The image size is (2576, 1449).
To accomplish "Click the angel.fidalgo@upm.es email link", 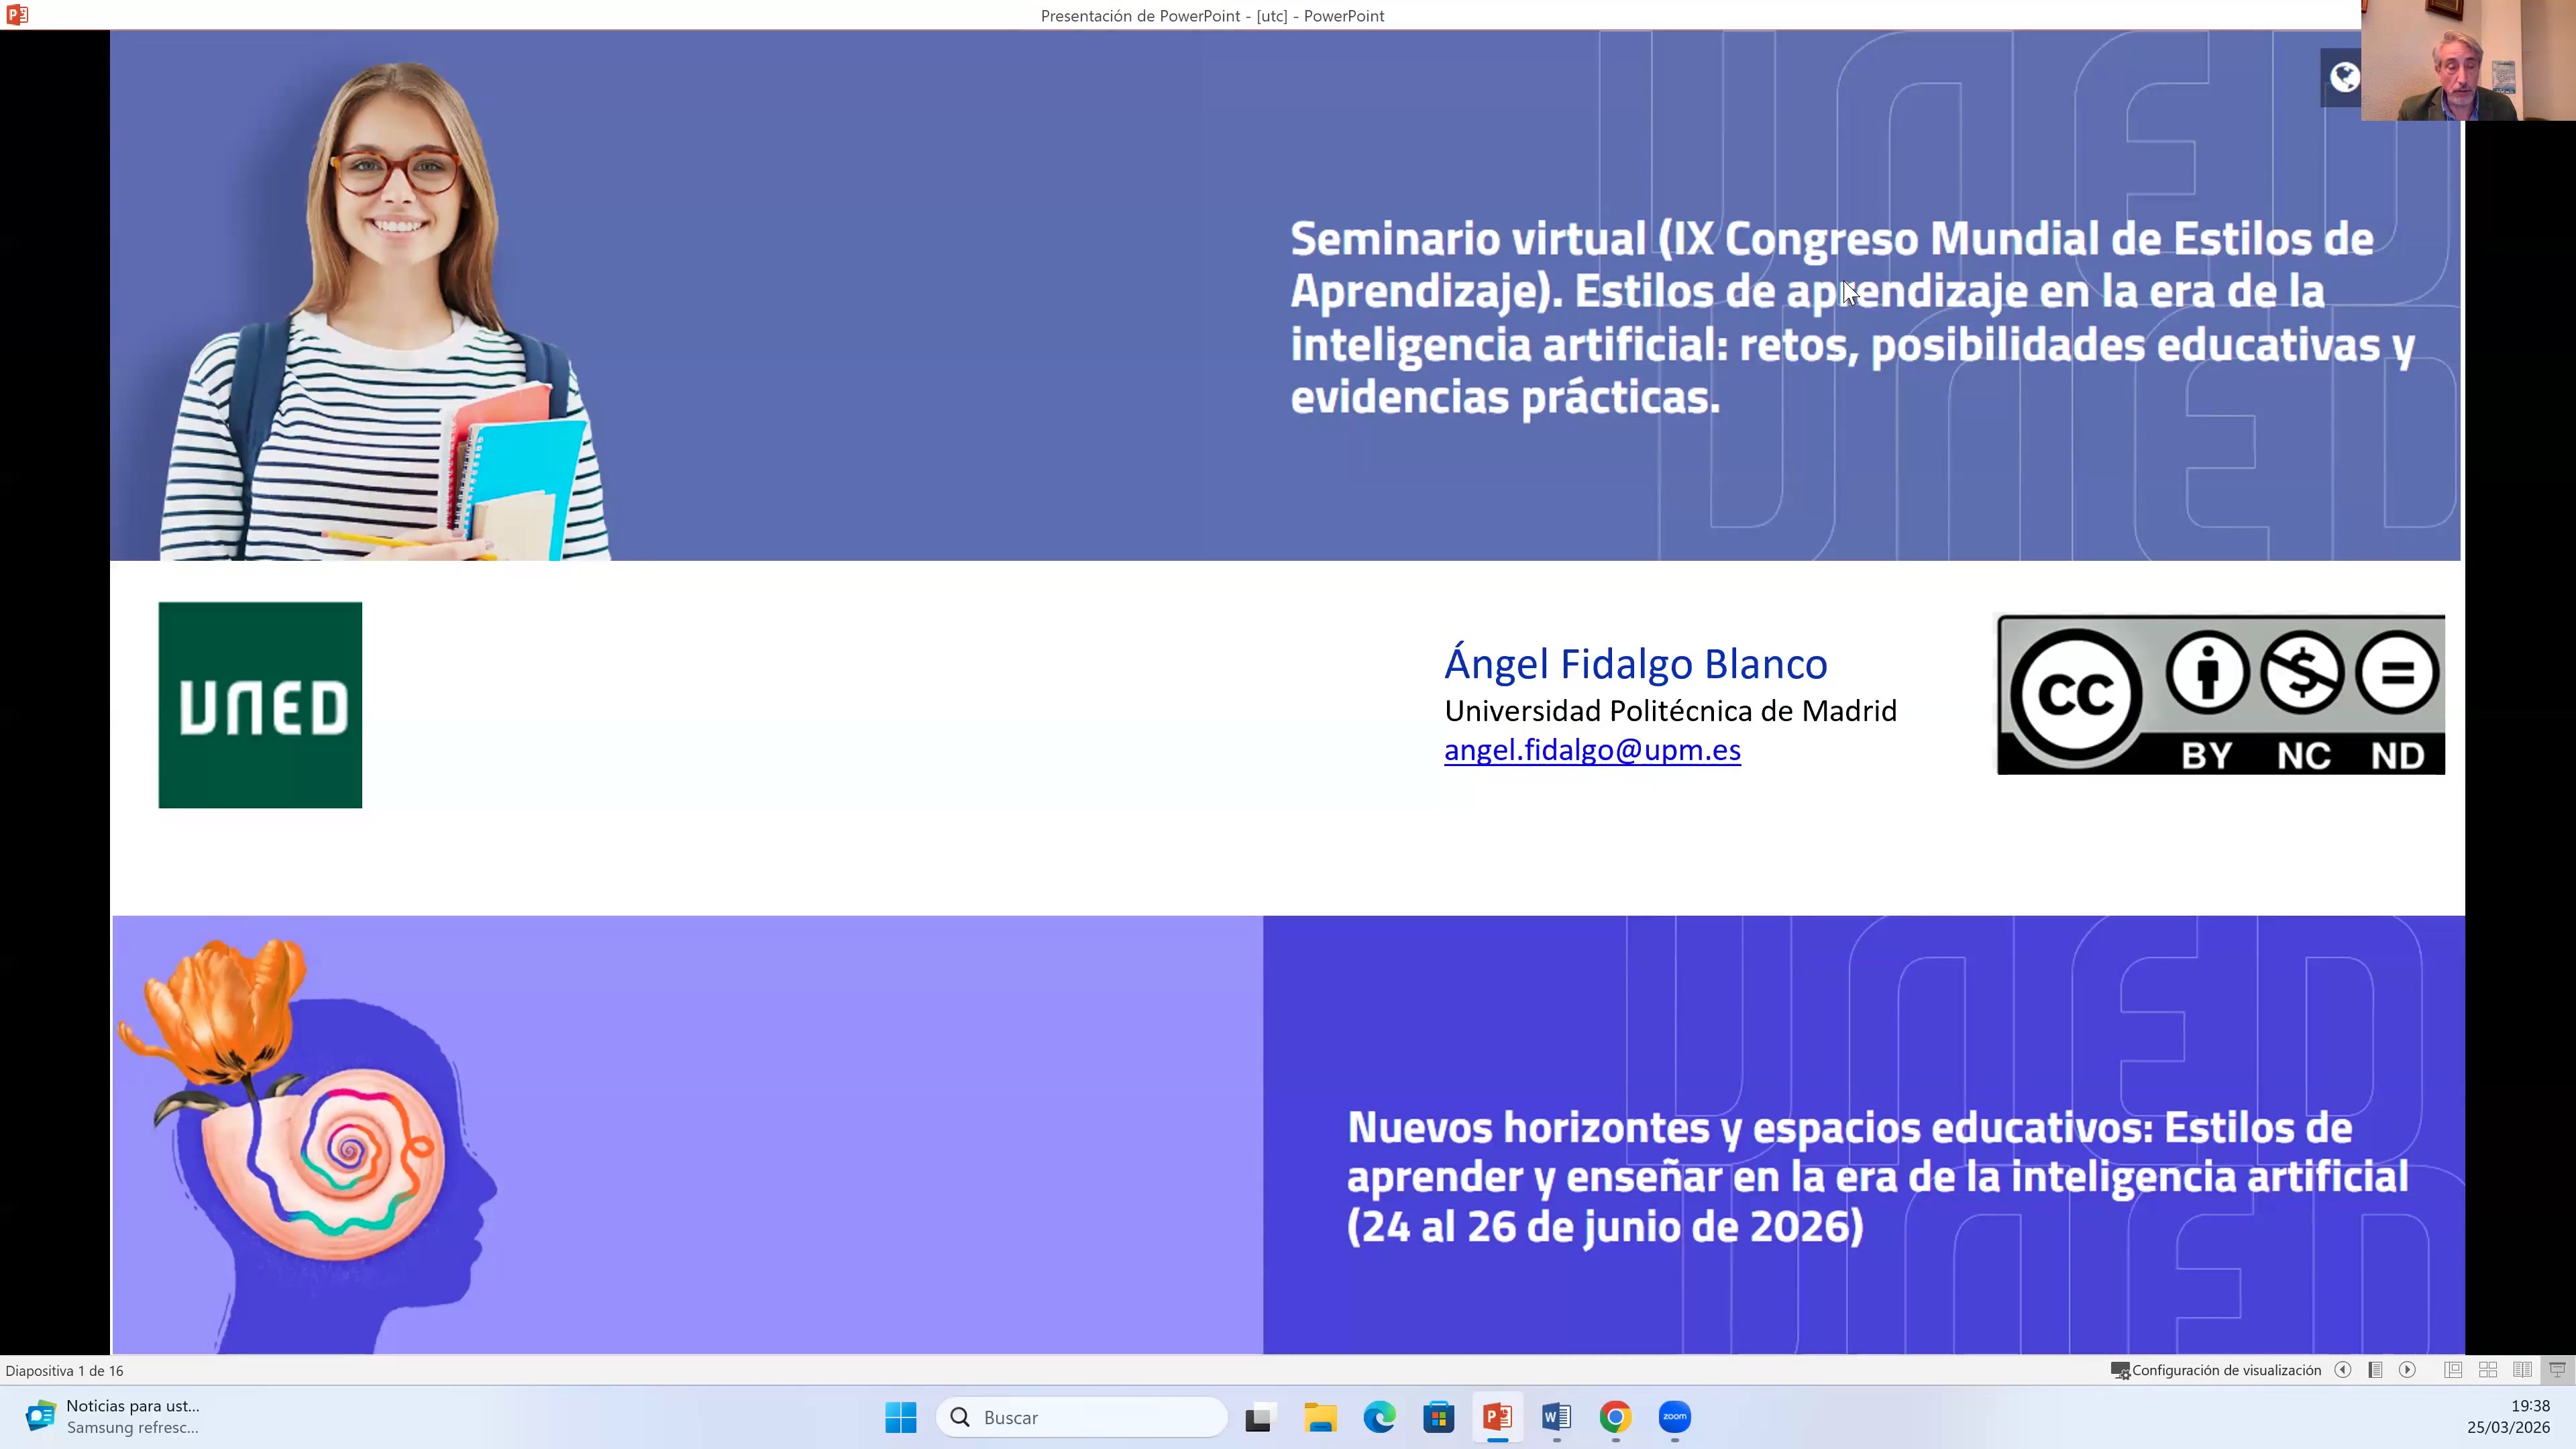I will click(x=1592, y=750).
